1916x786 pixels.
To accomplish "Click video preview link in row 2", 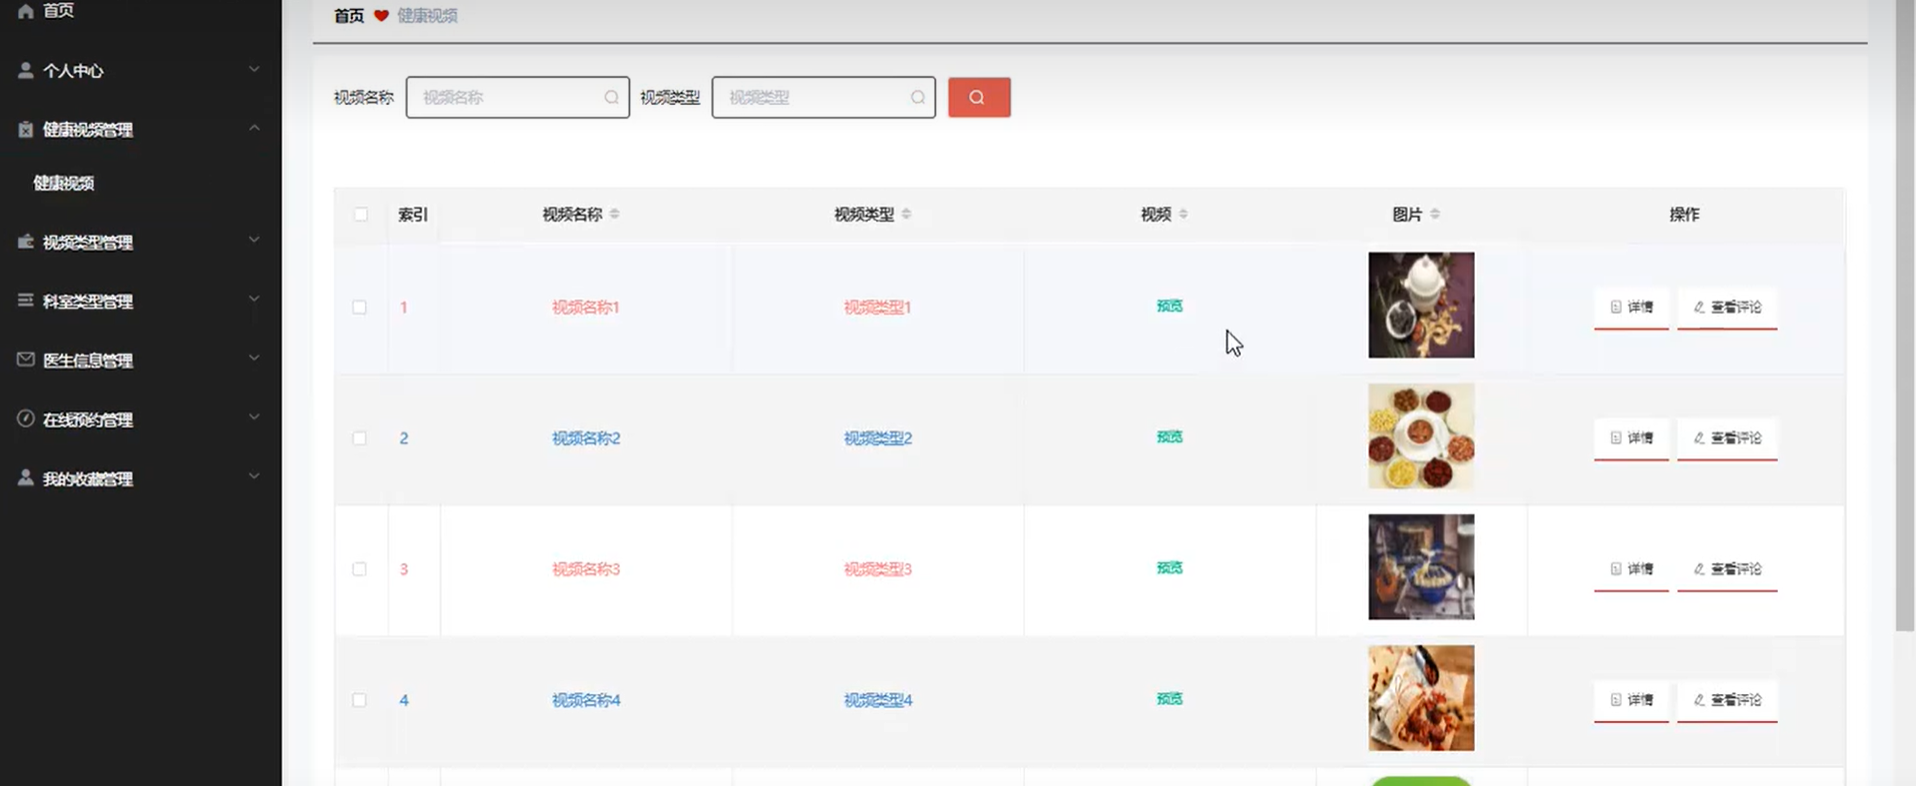I will [x=1169, y=437].
